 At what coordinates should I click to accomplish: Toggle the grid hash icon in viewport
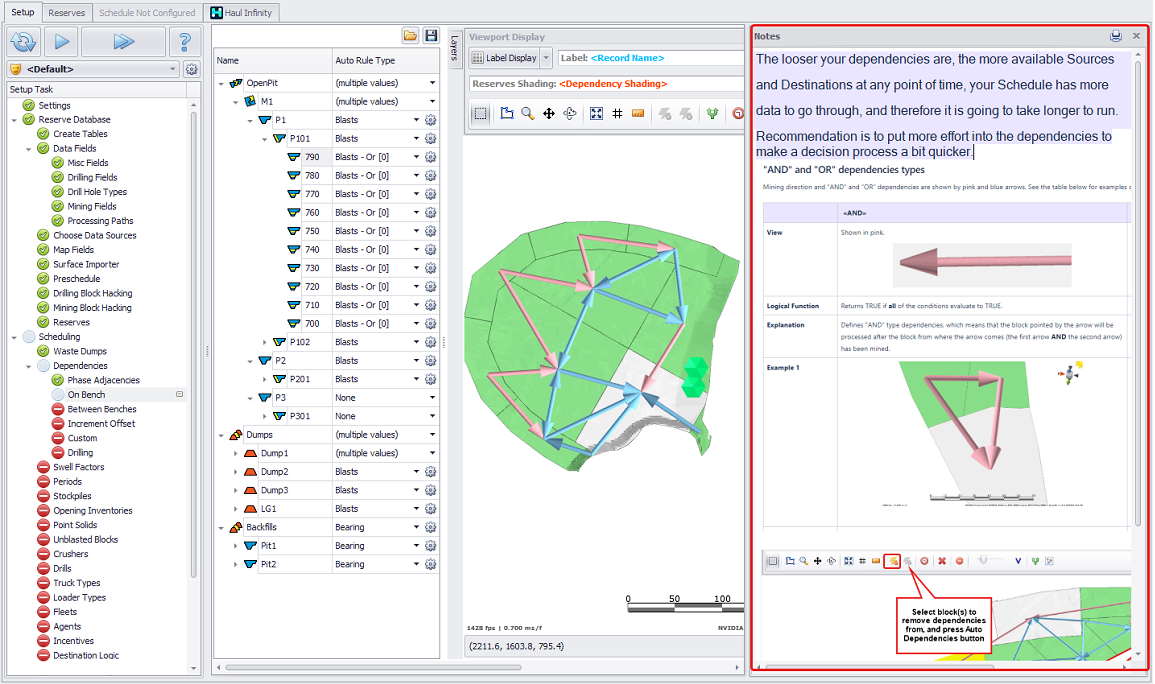coord(617,114)
